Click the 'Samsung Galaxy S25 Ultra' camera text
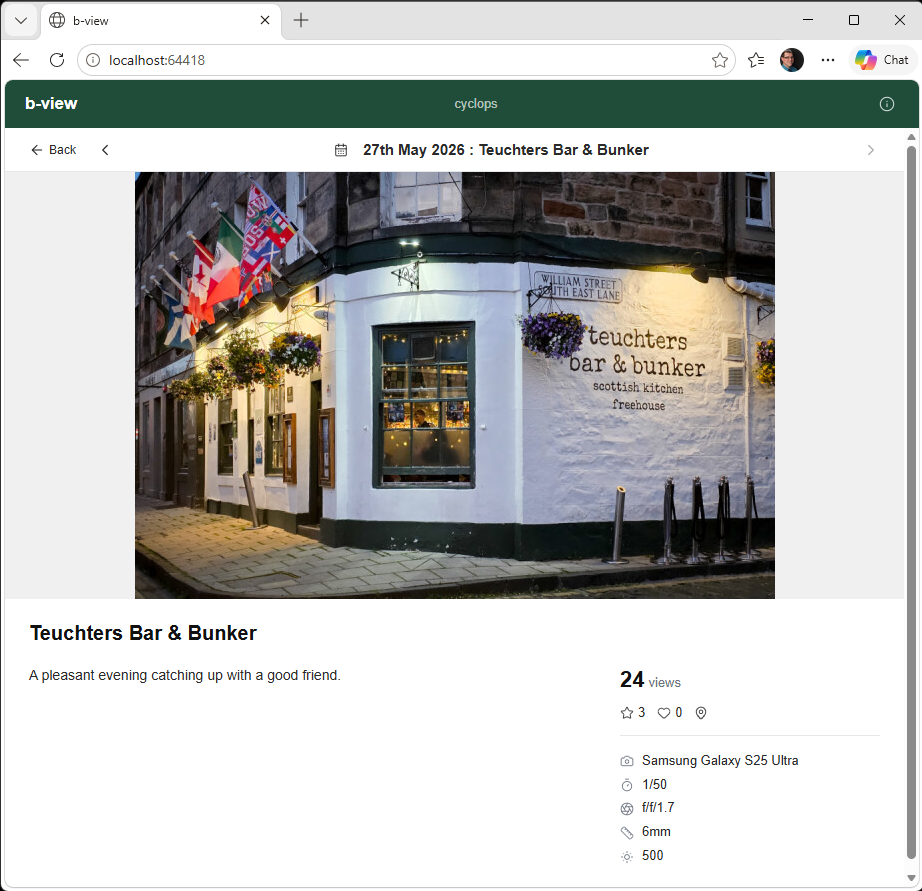Image resolution: width=922 pixels, height=891 pixels. [x=720, y=761]
